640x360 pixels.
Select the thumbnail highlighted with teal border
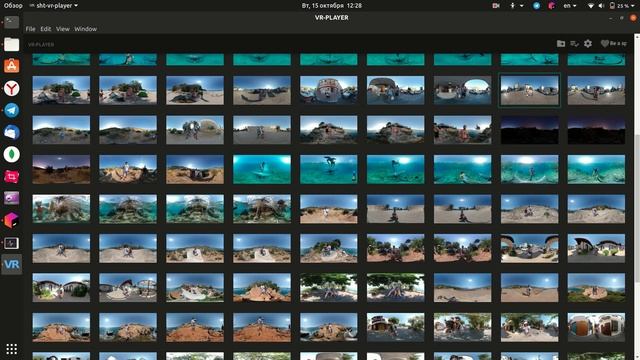click(529, 90)
